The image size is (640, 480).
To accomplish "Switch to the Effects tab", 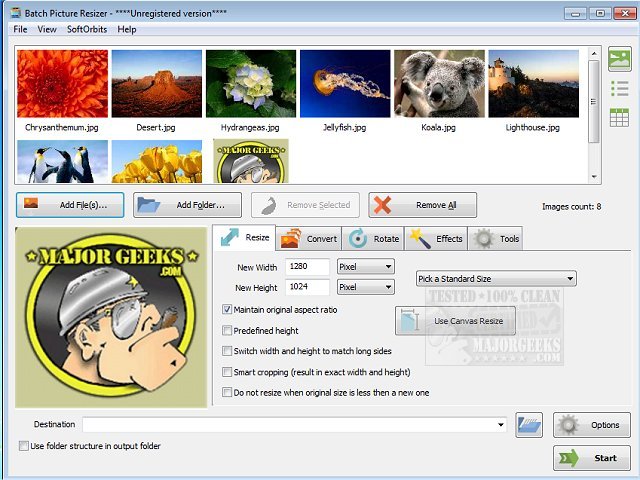I will tap(436, 238).
